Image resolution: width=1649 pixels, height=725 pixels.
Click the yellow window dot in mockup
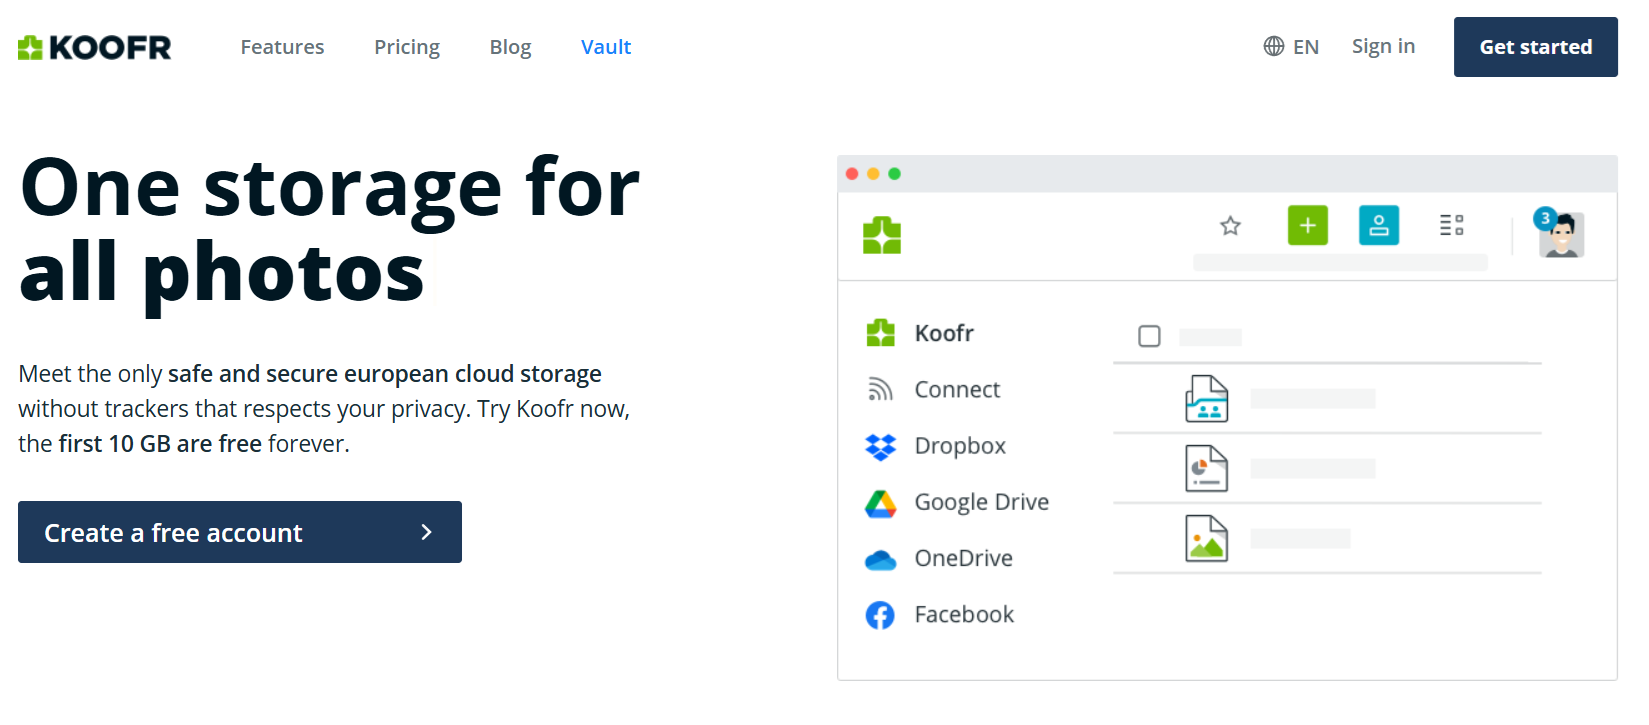point(873,174)
